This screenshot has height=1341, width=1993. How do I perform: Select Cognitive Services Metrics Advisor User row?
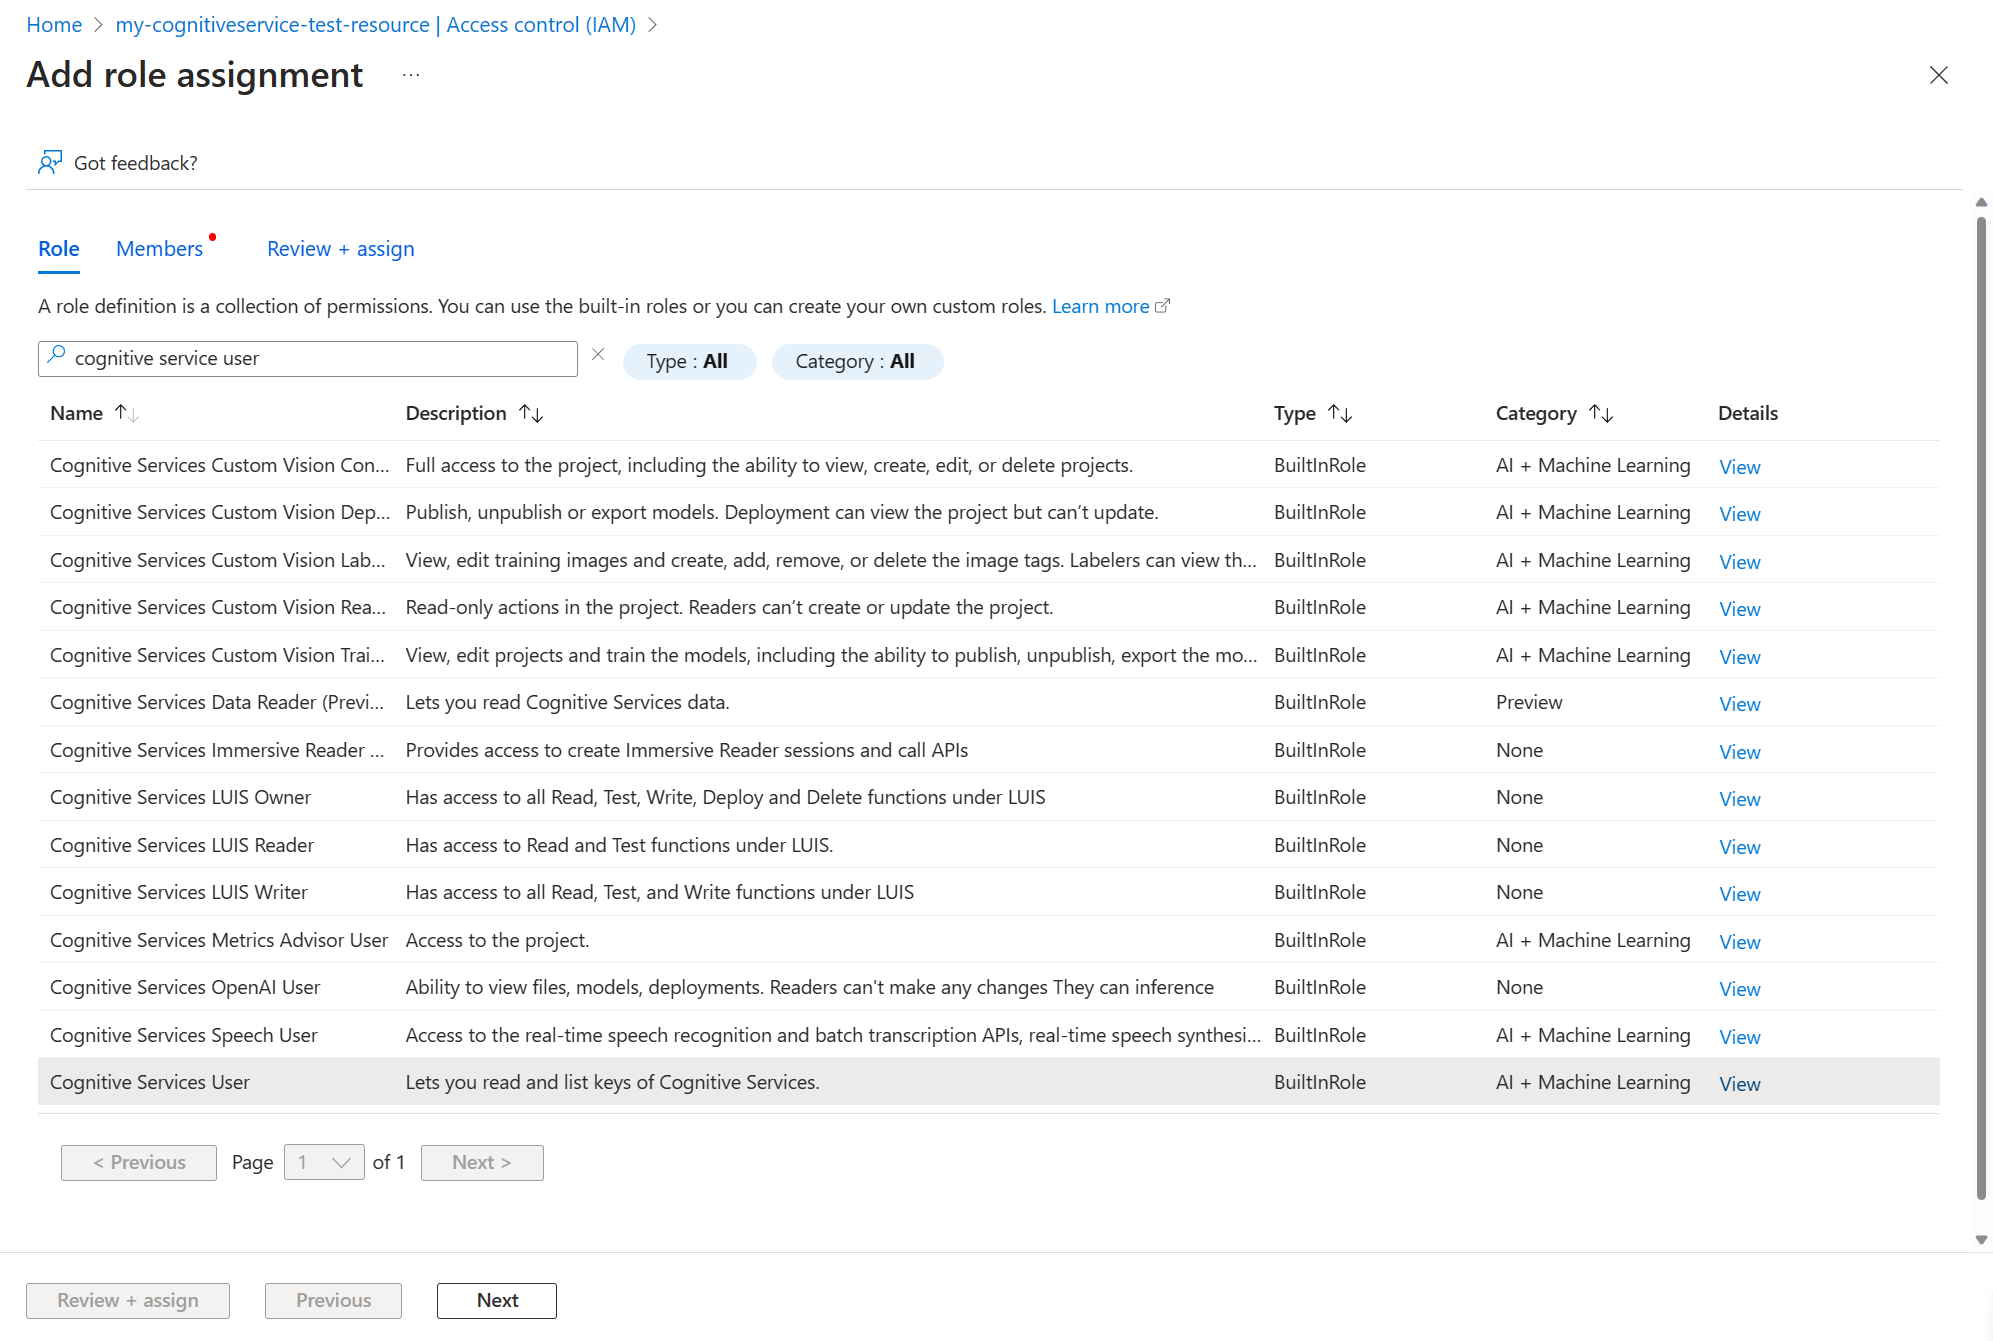point(988,940)
